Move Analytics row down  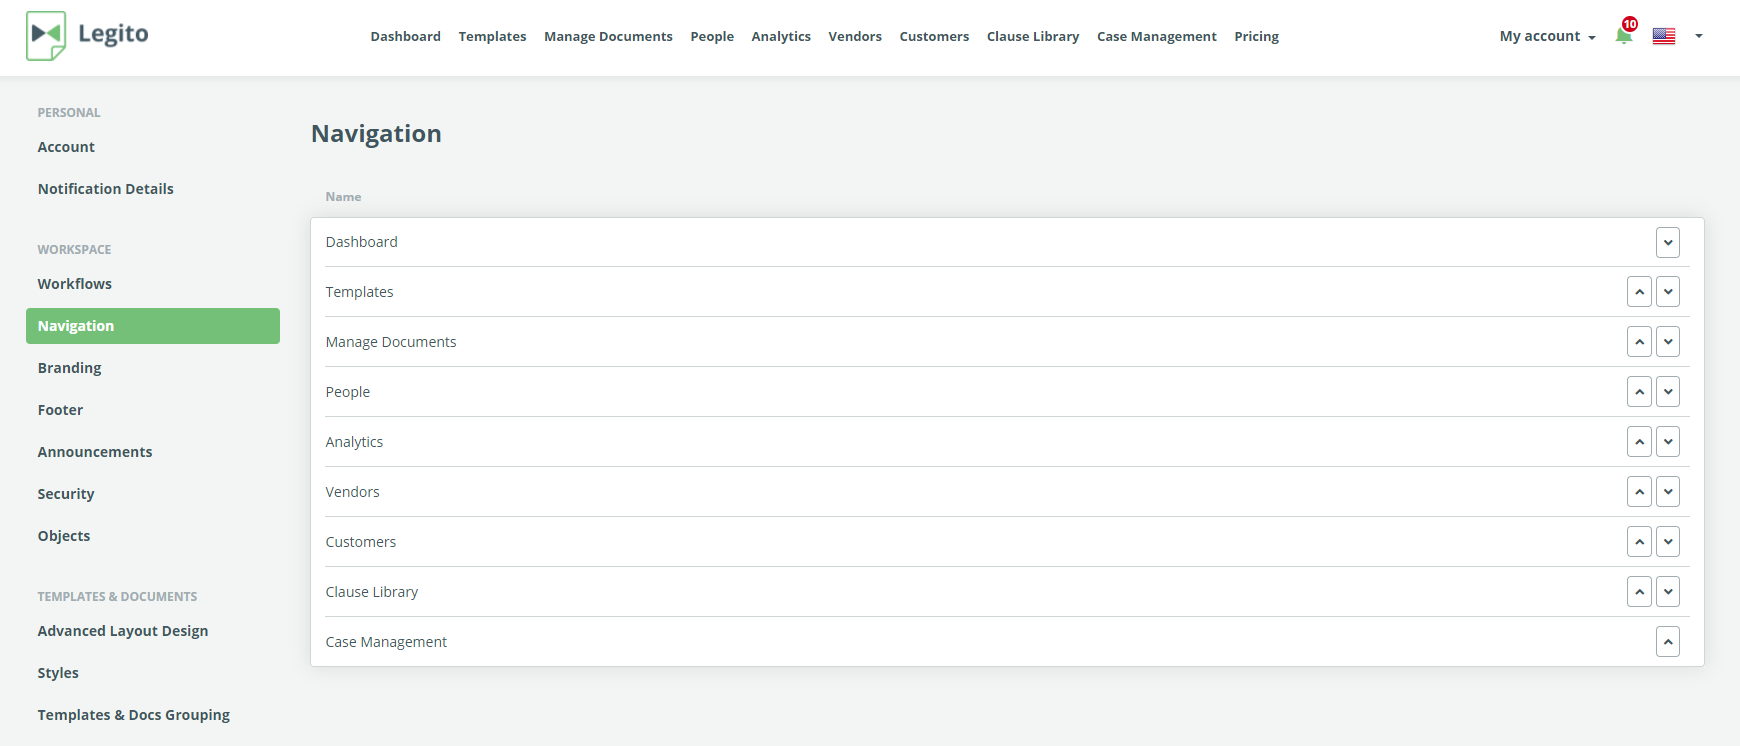(1668, 442)
